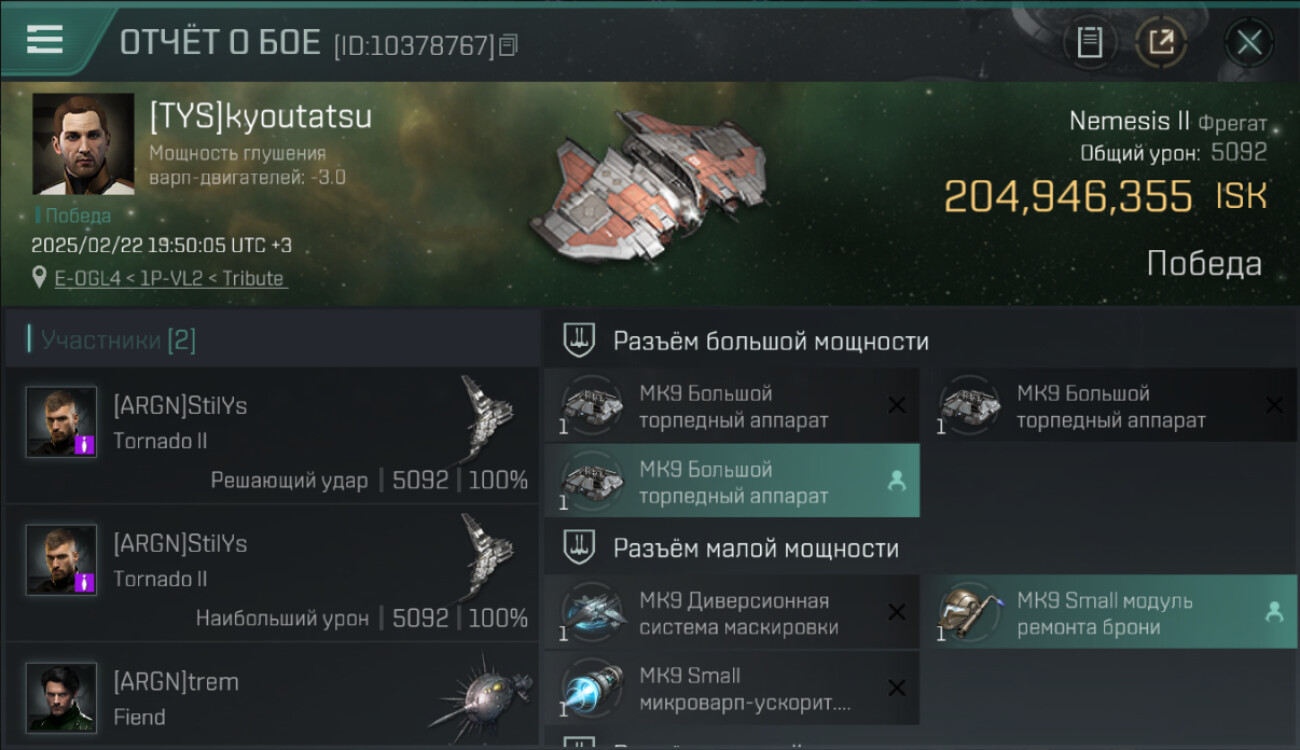Select [ARGN]trem Fiend participant entry

[x=272, y=697]
